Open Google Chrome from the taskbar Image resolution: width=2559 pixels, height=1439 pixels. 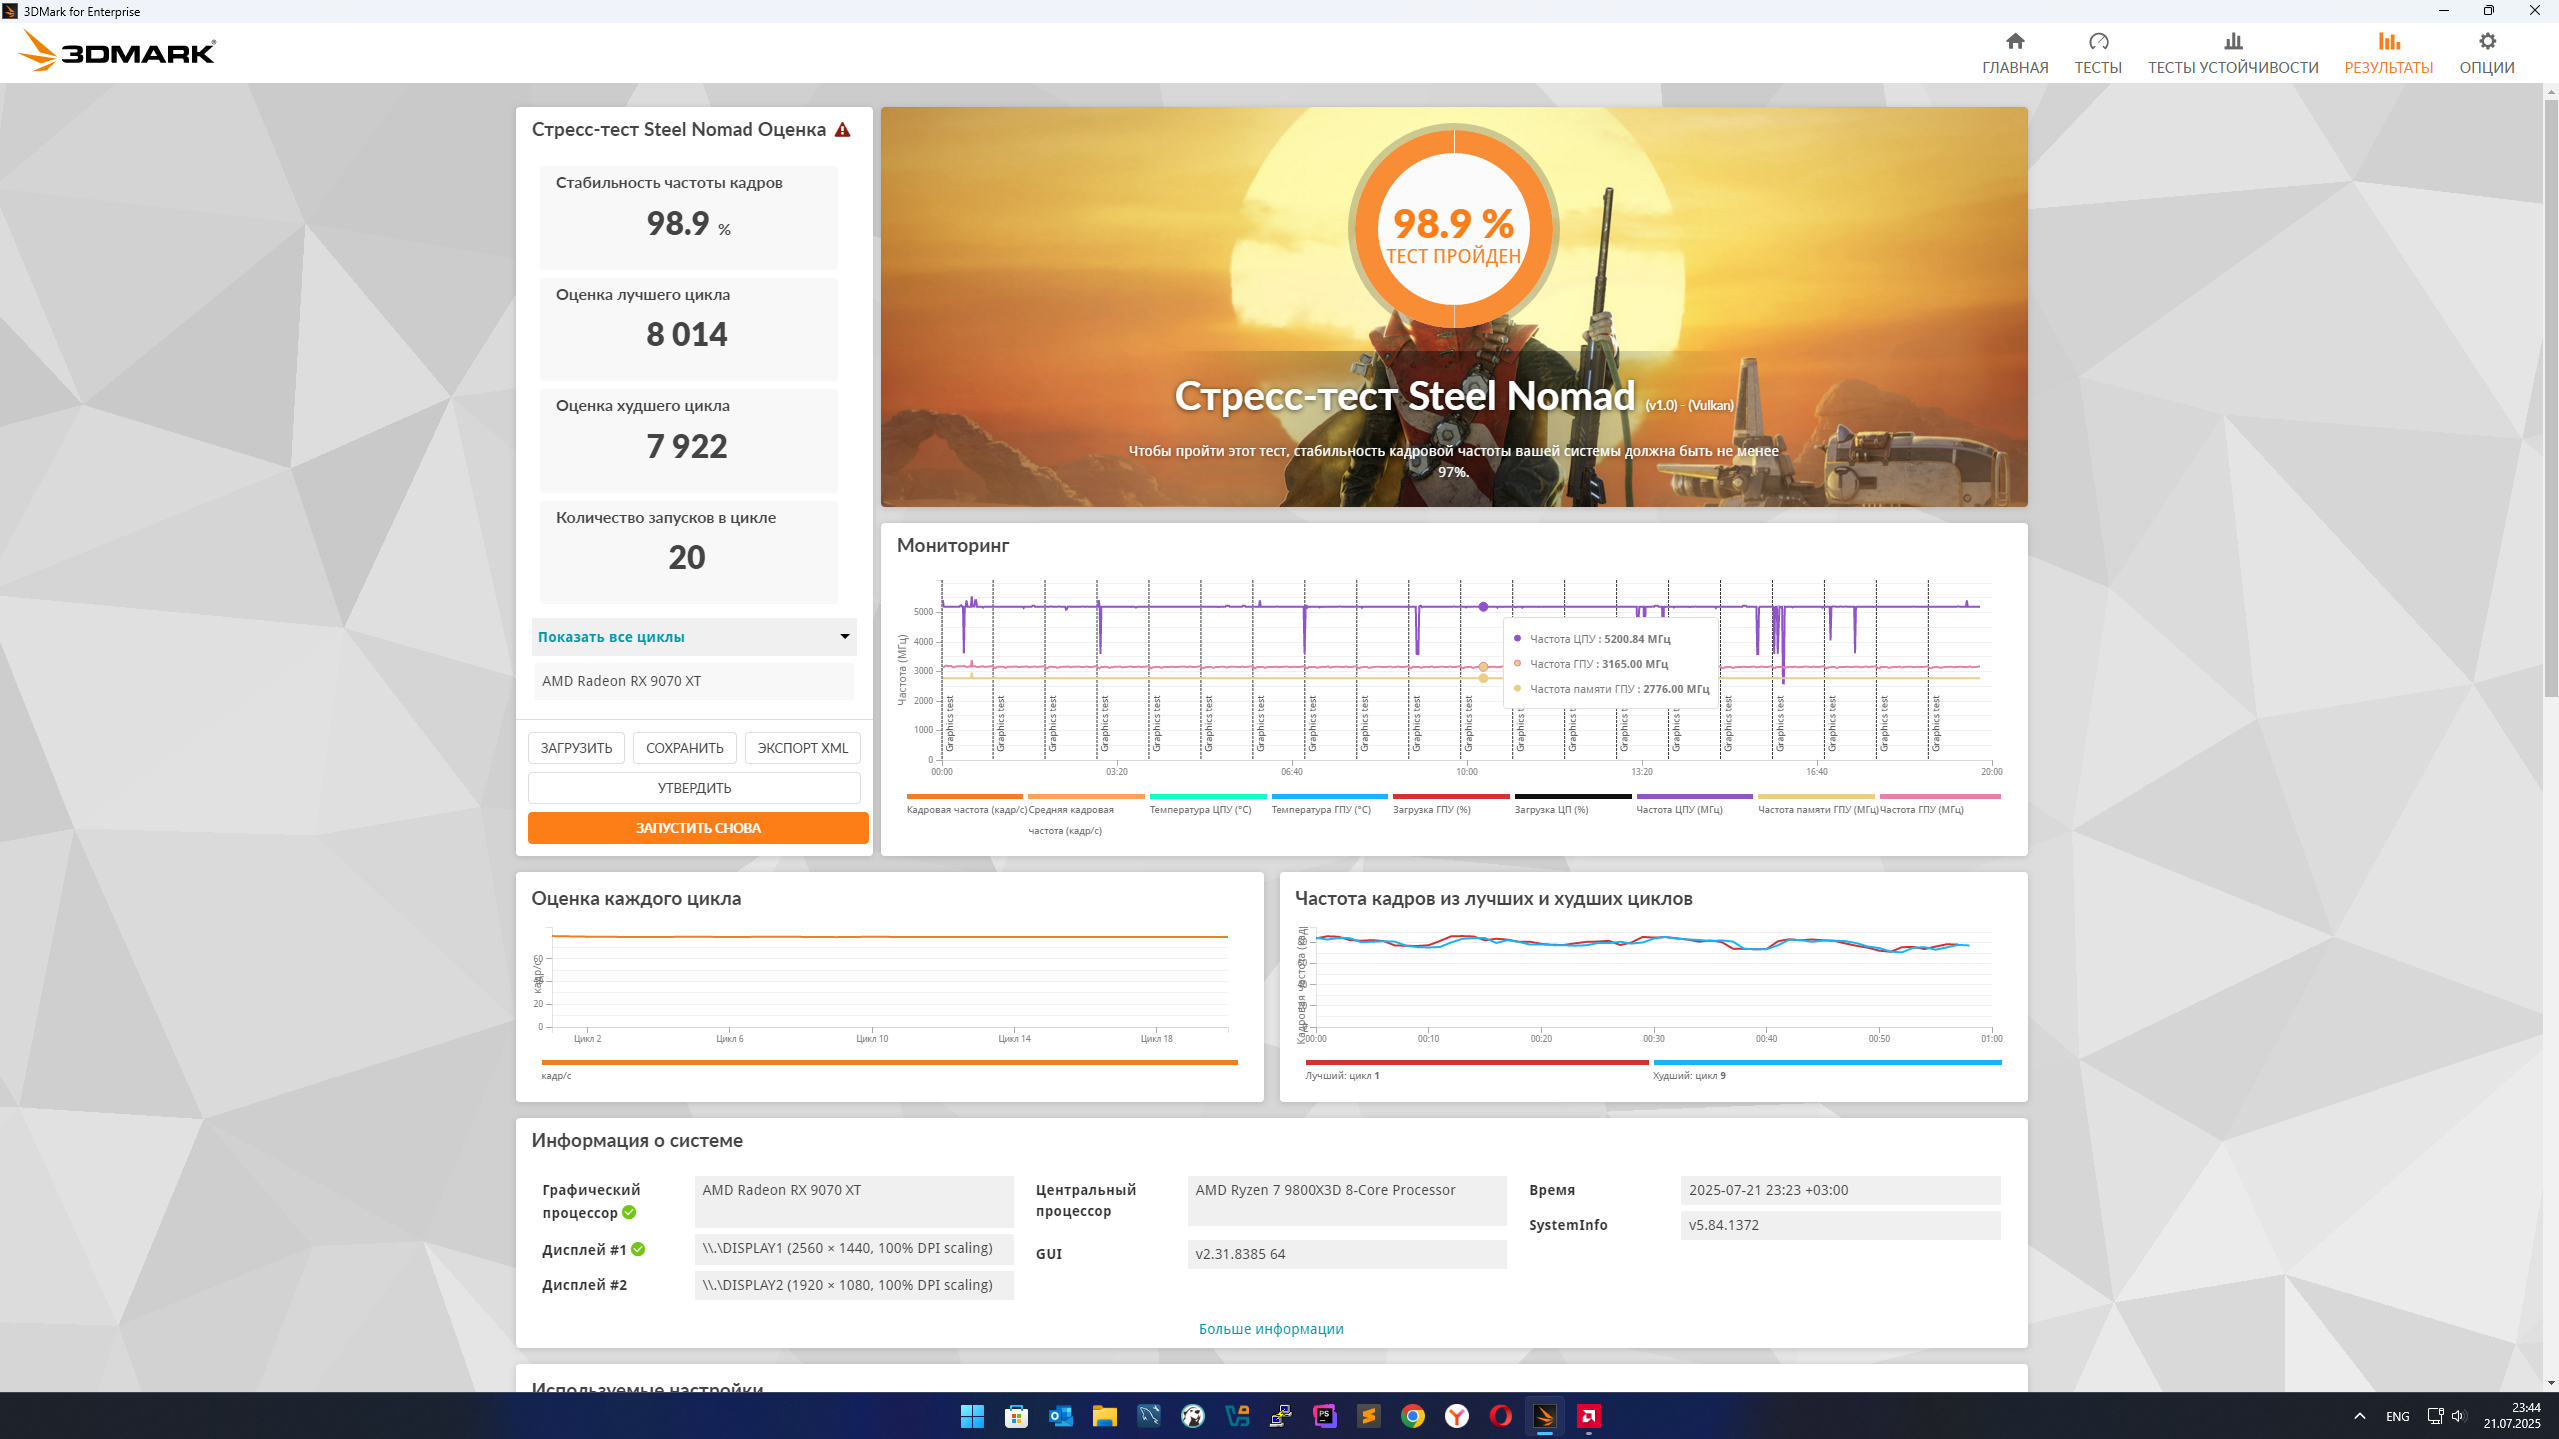point(1412,1416)
